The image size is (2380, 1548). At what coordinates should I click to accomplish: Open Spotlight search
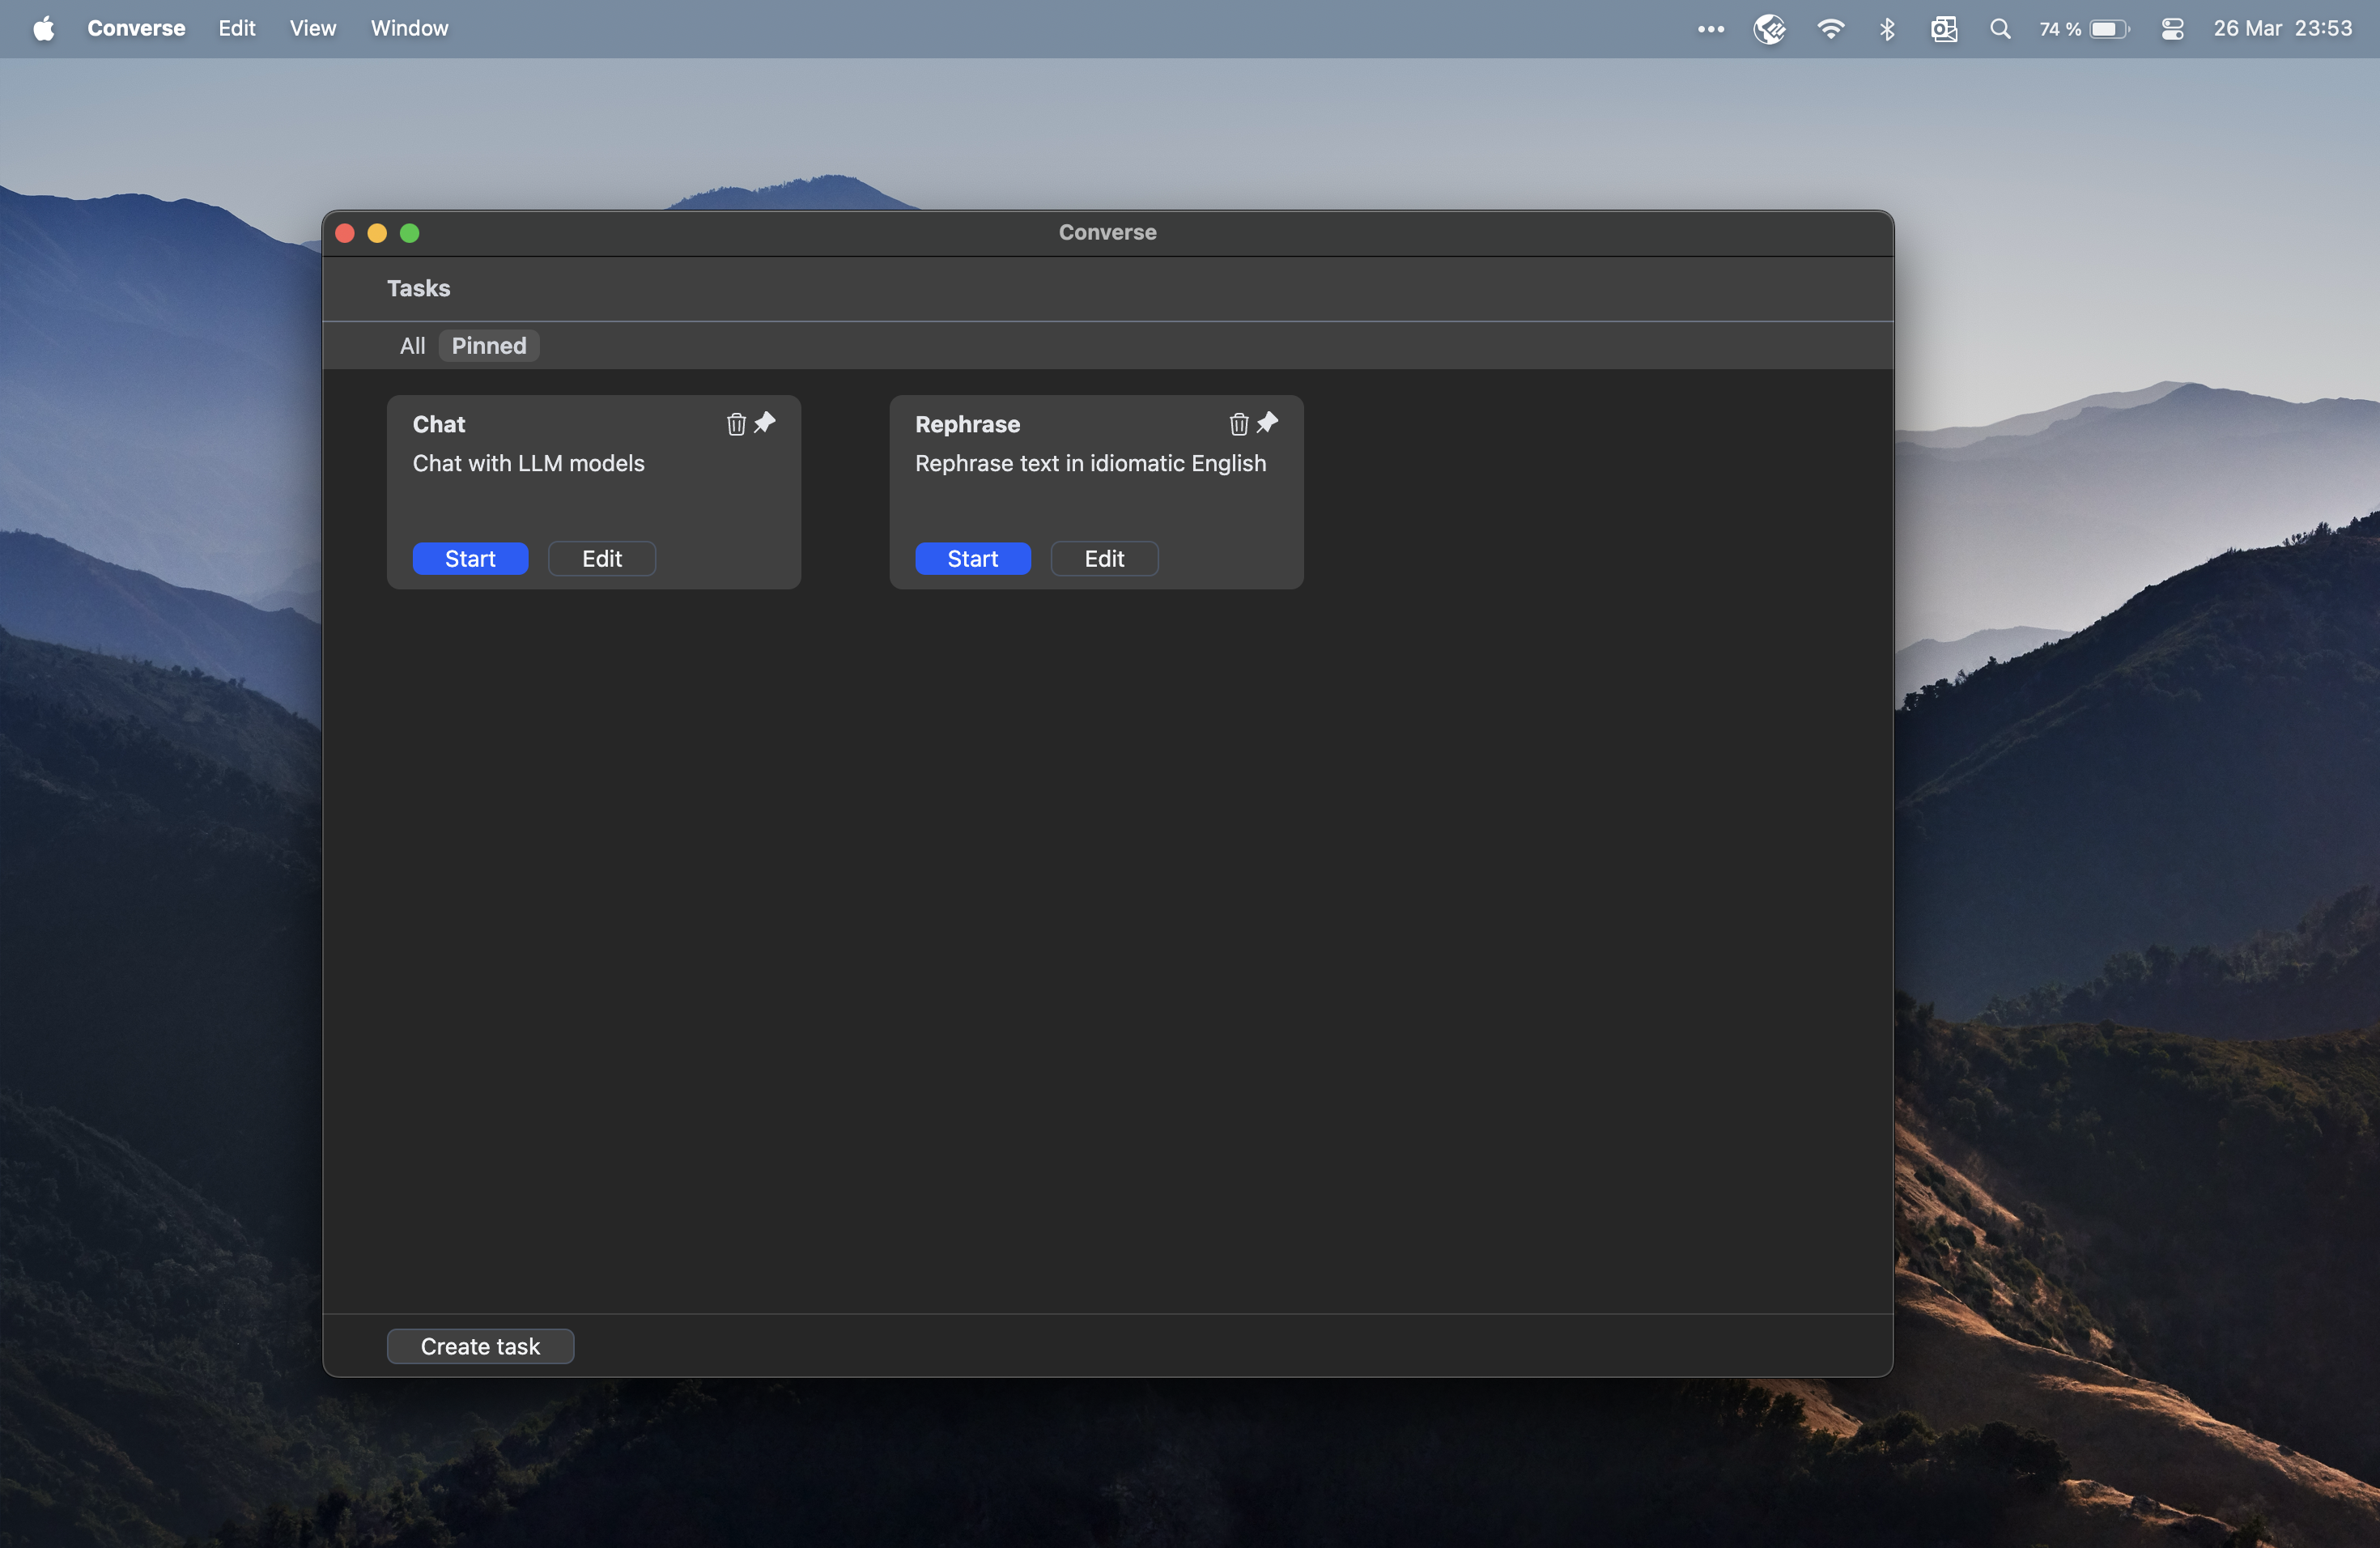tap(2000, 29)
